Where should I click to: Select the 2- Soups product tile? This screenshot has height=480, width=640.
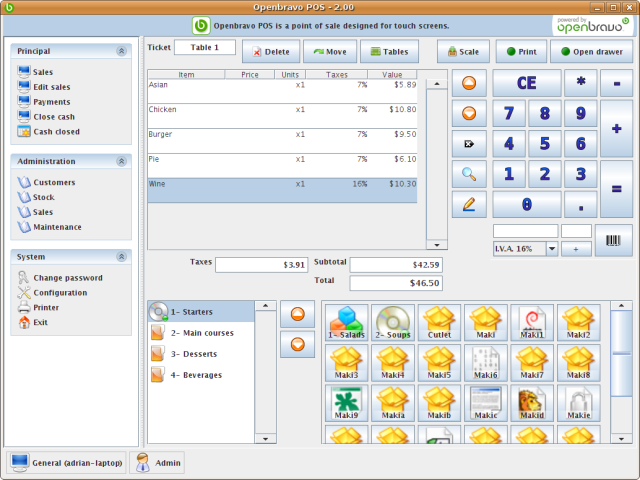[x=393, y=322]
